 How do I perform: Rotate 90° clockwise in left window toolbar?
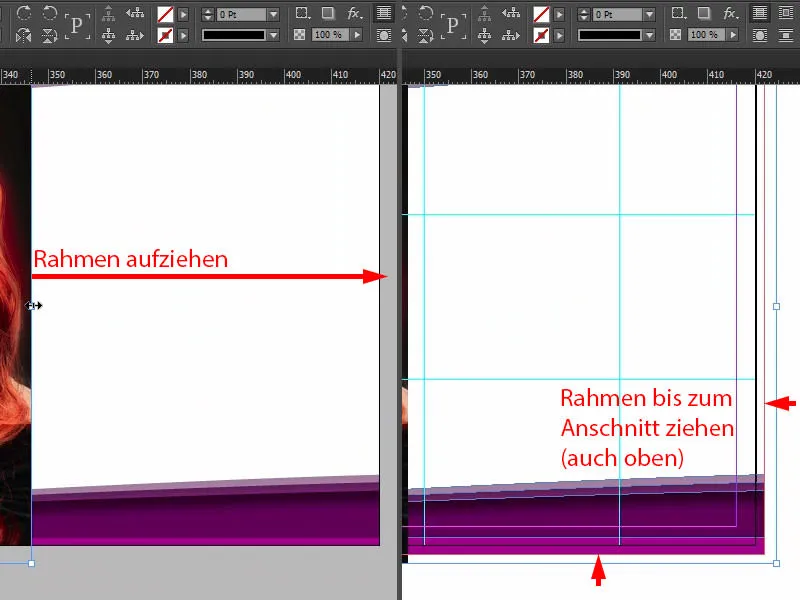coord(23,13)
